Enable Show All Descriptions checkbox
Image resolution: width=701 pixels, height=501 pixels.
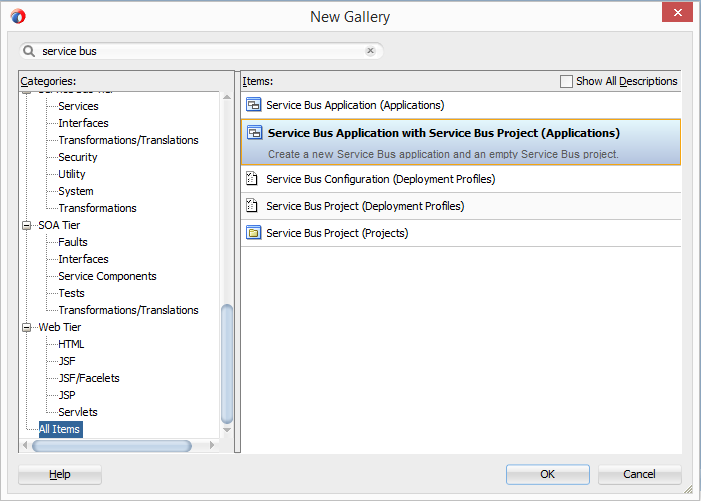(566, 81)
